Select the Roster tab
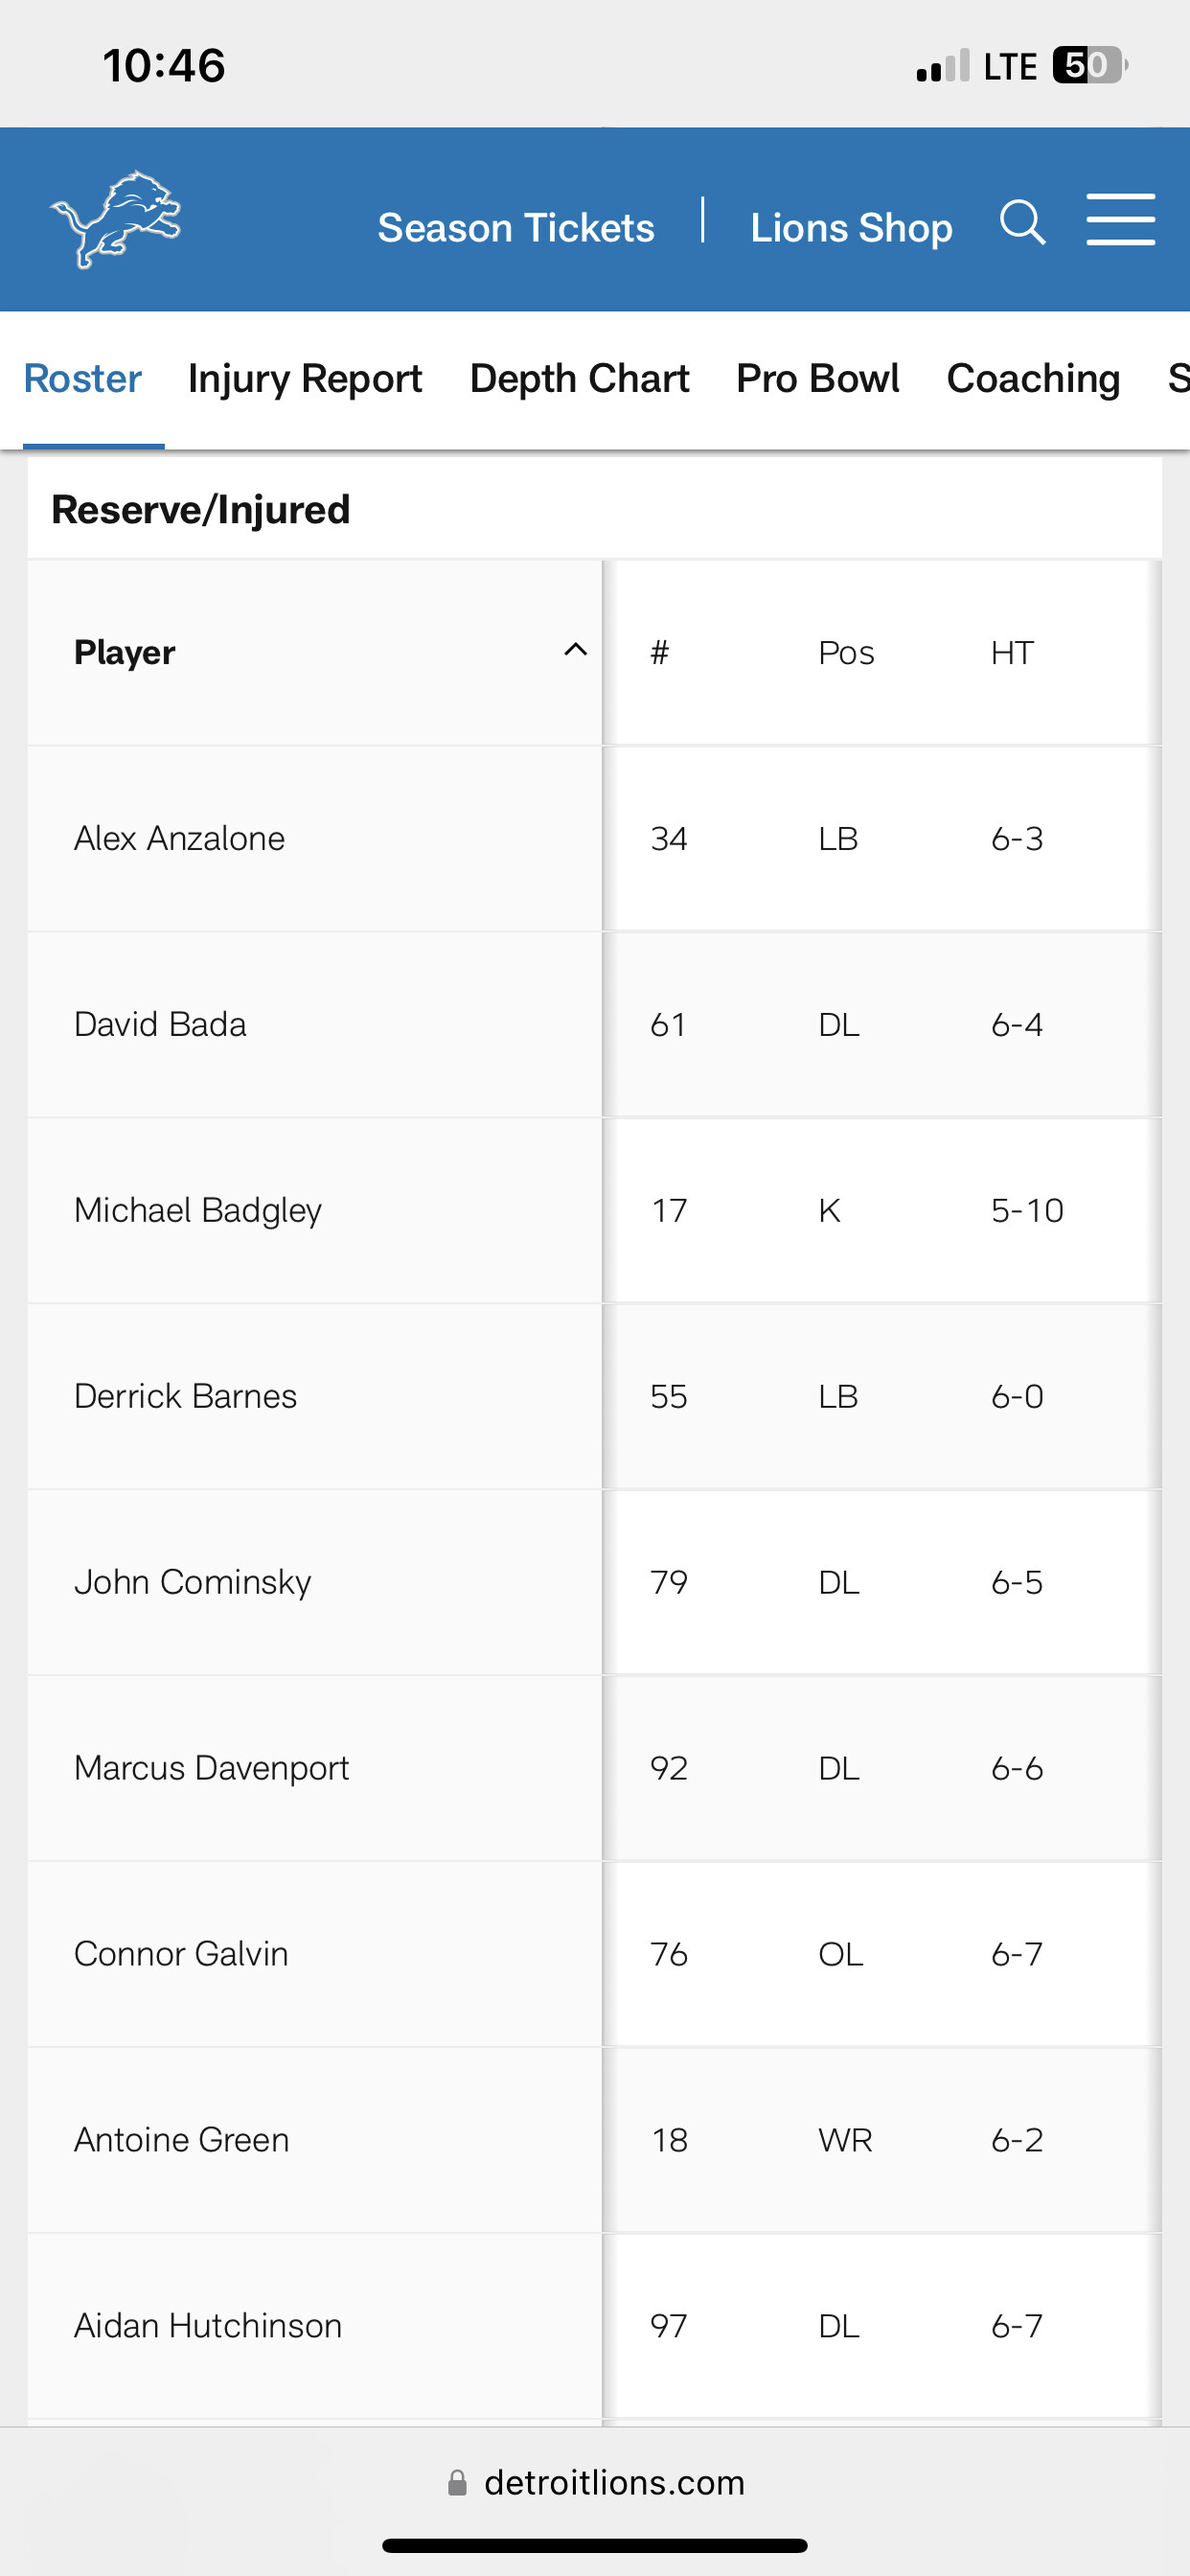The width and height of the screenshot is (1190, 2576). [x=82, y=379]
